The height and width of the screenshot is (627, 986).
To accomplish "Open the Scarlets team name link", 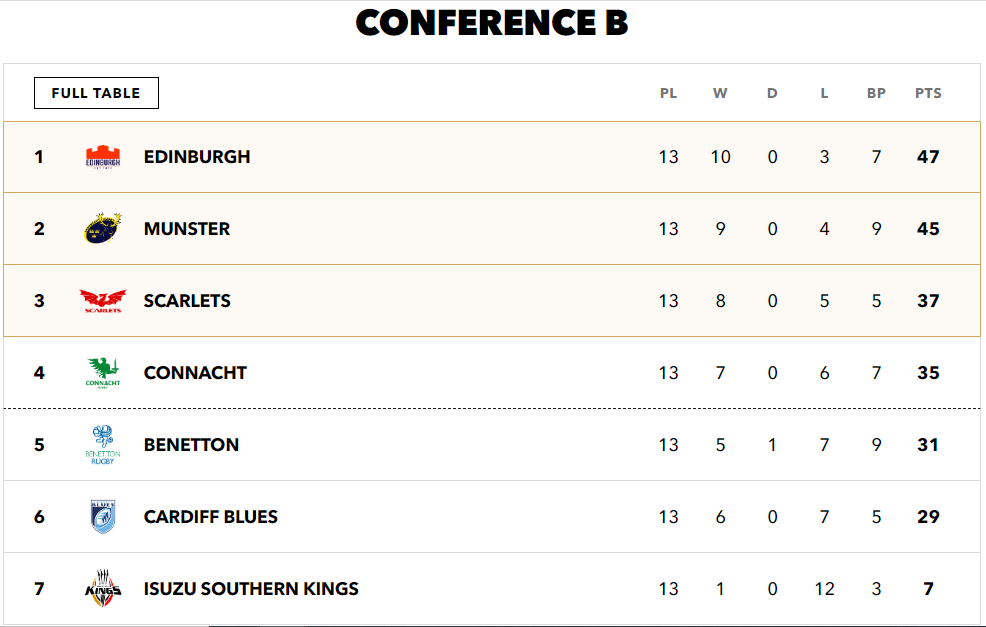I will 187,301.
